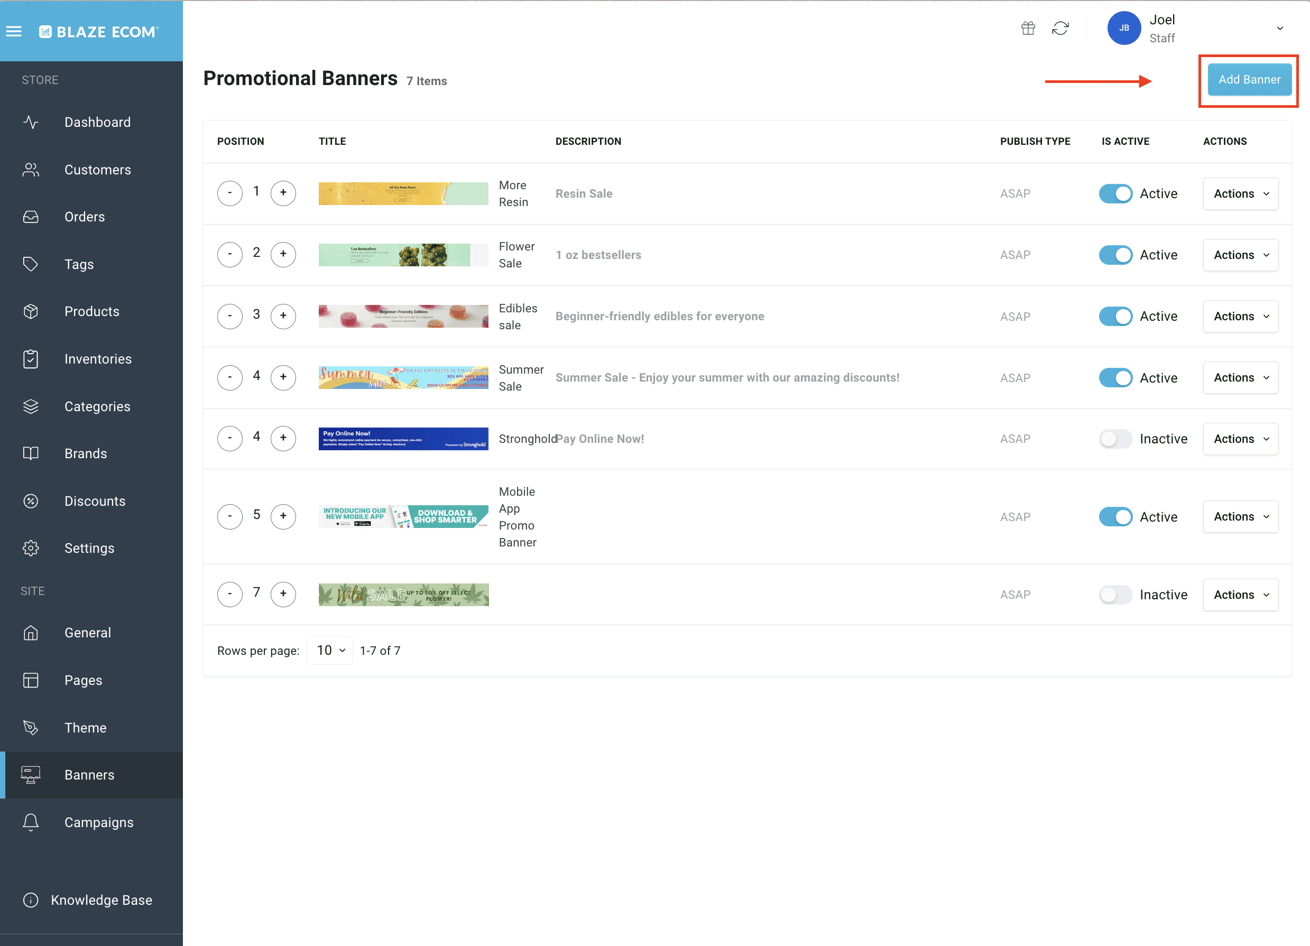The image size is (1310, 946).
Task: Click the gift icon near the top bar
Action: coord(1027,28)
